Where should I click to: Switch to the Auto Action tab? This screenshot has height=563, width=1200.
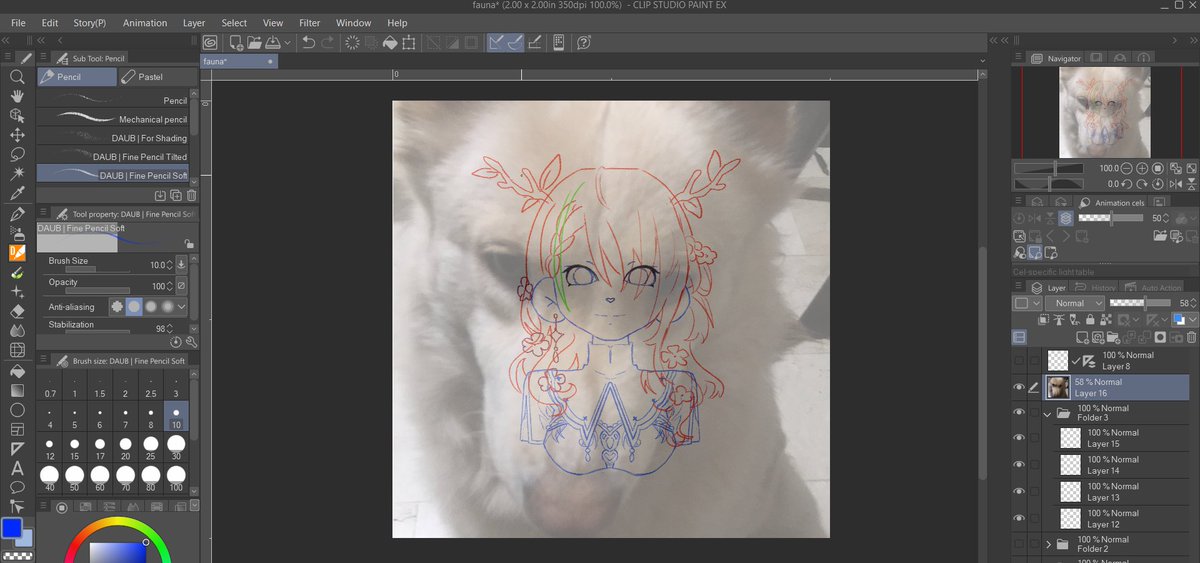click(x=1154, y=287)
